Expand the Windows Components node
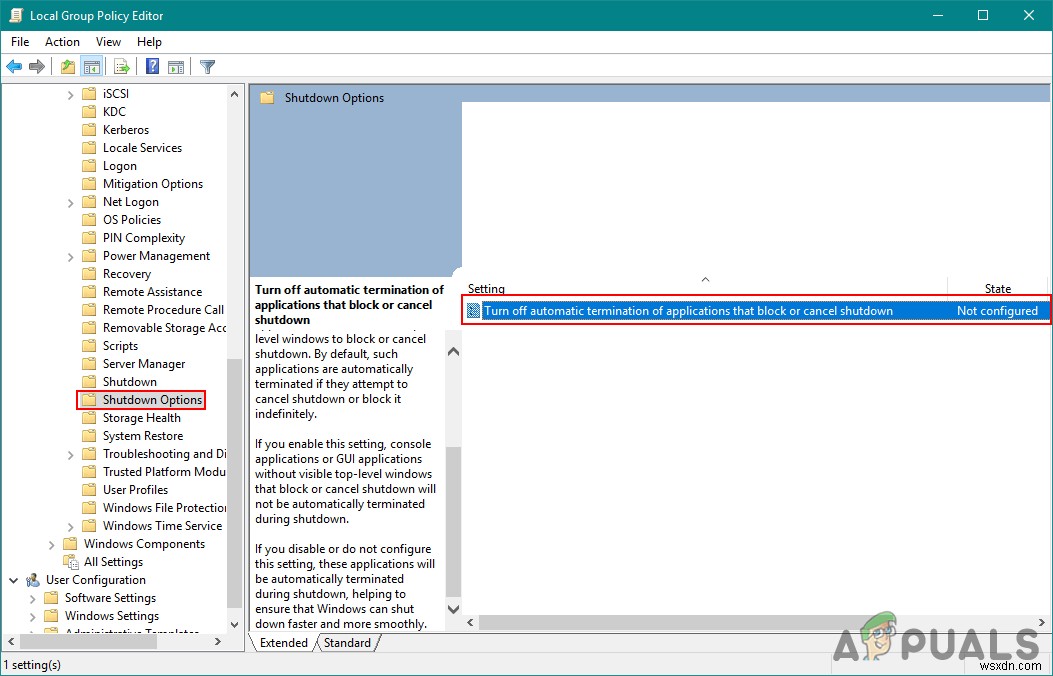 52,544
